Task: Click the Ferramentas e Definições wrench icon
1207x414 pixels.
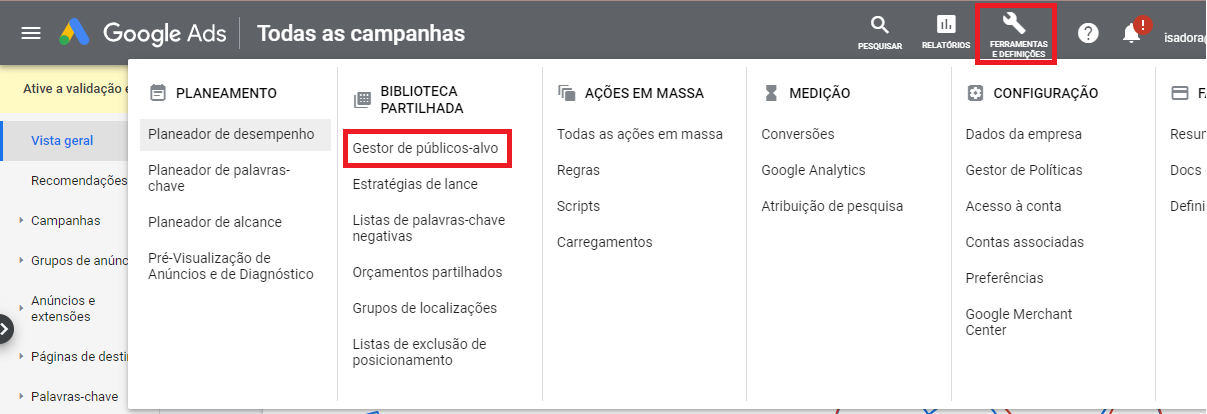Action: pyautogui.click(x=1015, y=33)
